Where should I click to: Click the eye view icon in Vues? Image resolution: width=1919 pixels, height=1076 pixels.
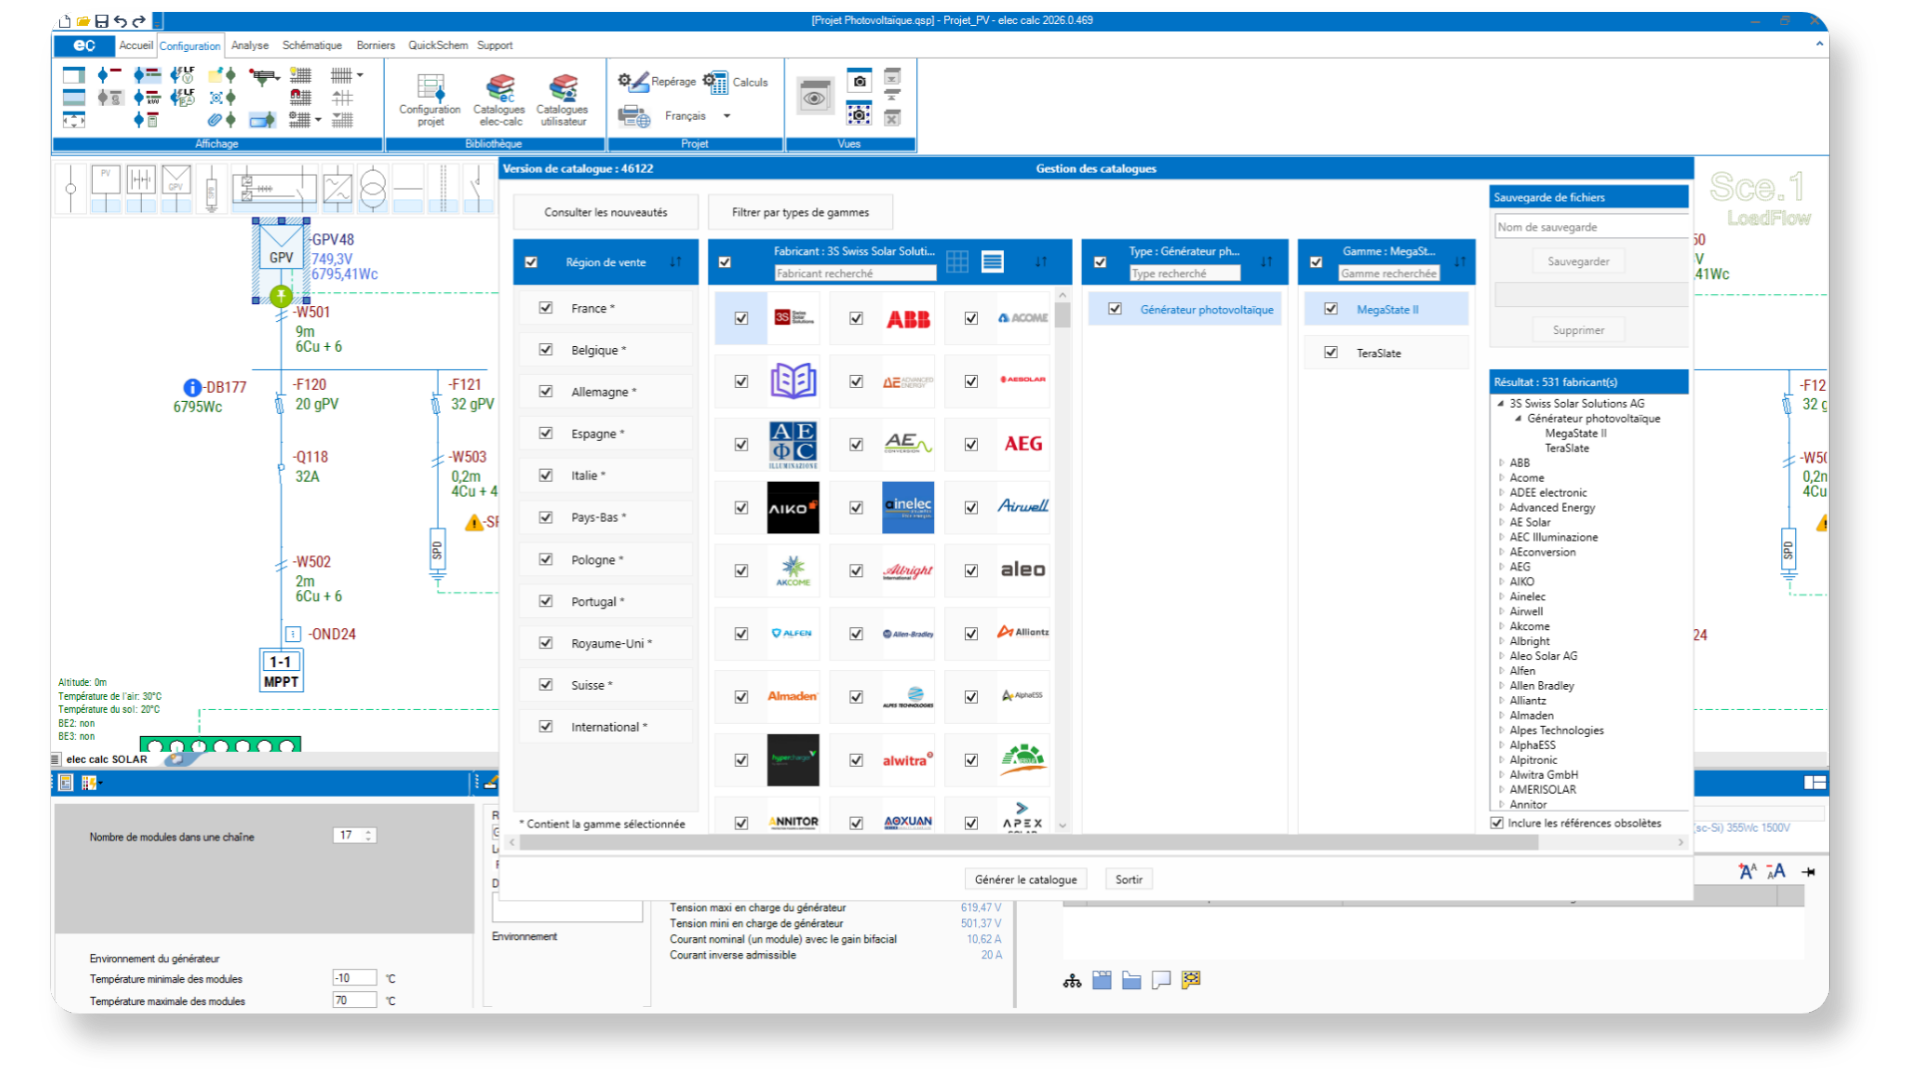point(815,98)
